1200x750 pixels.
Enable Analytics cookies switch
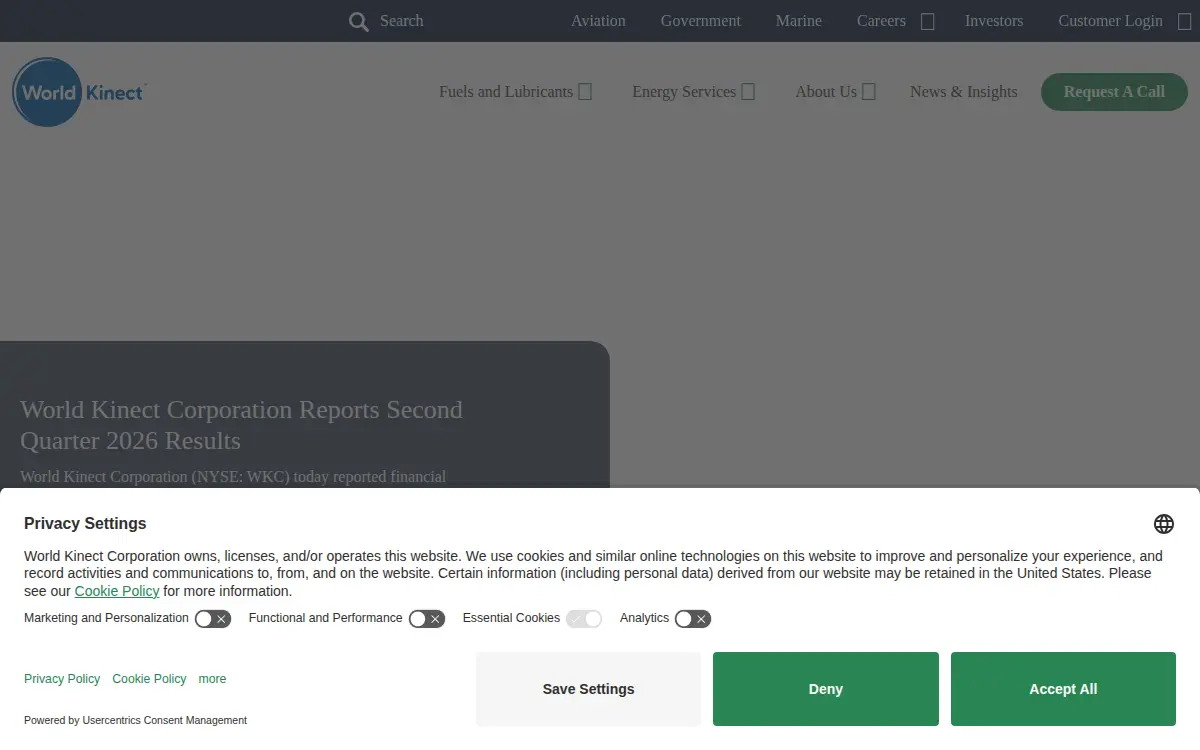693,619
